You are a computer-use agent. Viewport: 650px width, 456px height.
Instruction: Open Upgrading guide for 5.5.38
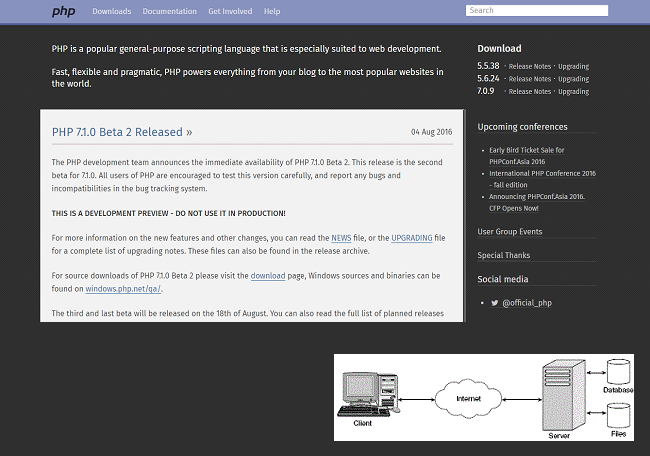click(573, 66)
